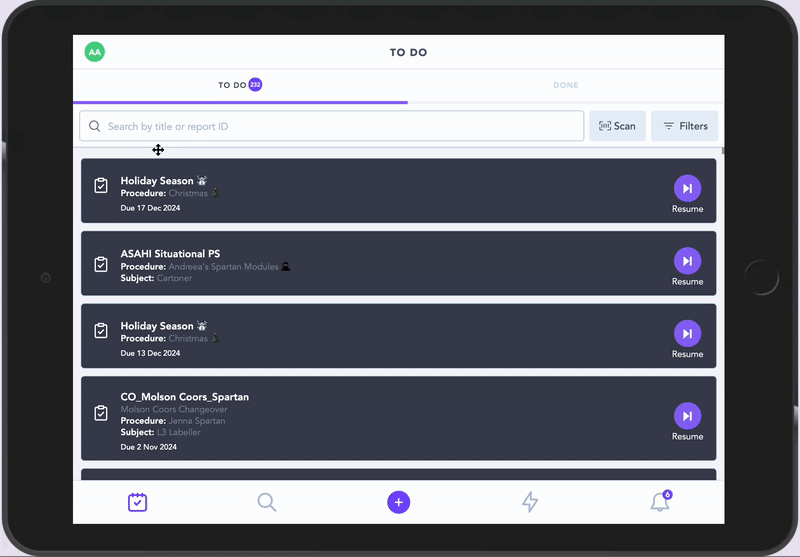Viewport: 800px width, 557px height.
Task: Tap the purple plus create button
Action: [399, 502]
